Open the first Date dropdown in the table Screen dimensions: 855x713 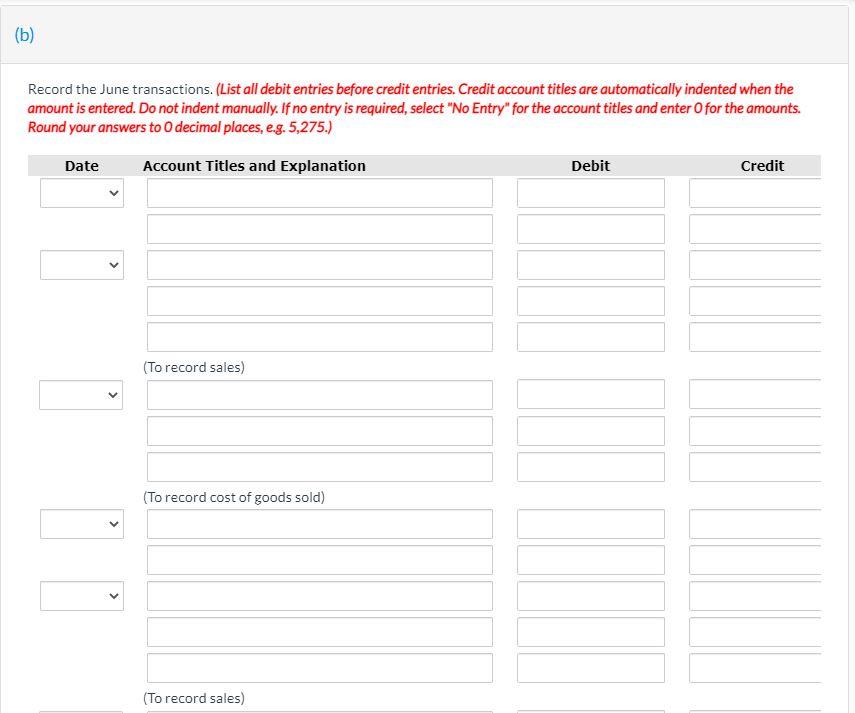pos(82,193)
